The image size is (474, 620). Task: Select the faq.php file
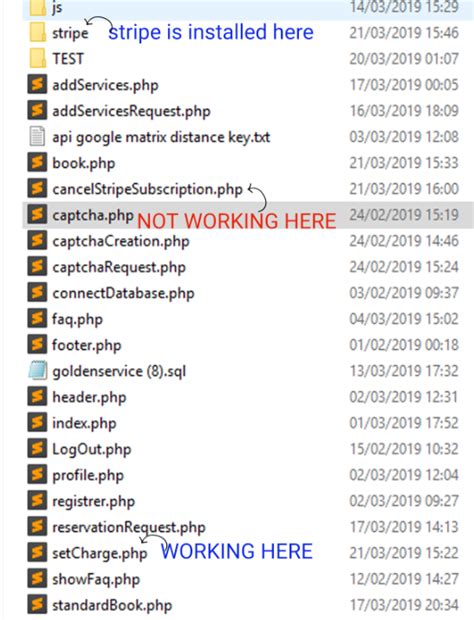coord(77,319)
